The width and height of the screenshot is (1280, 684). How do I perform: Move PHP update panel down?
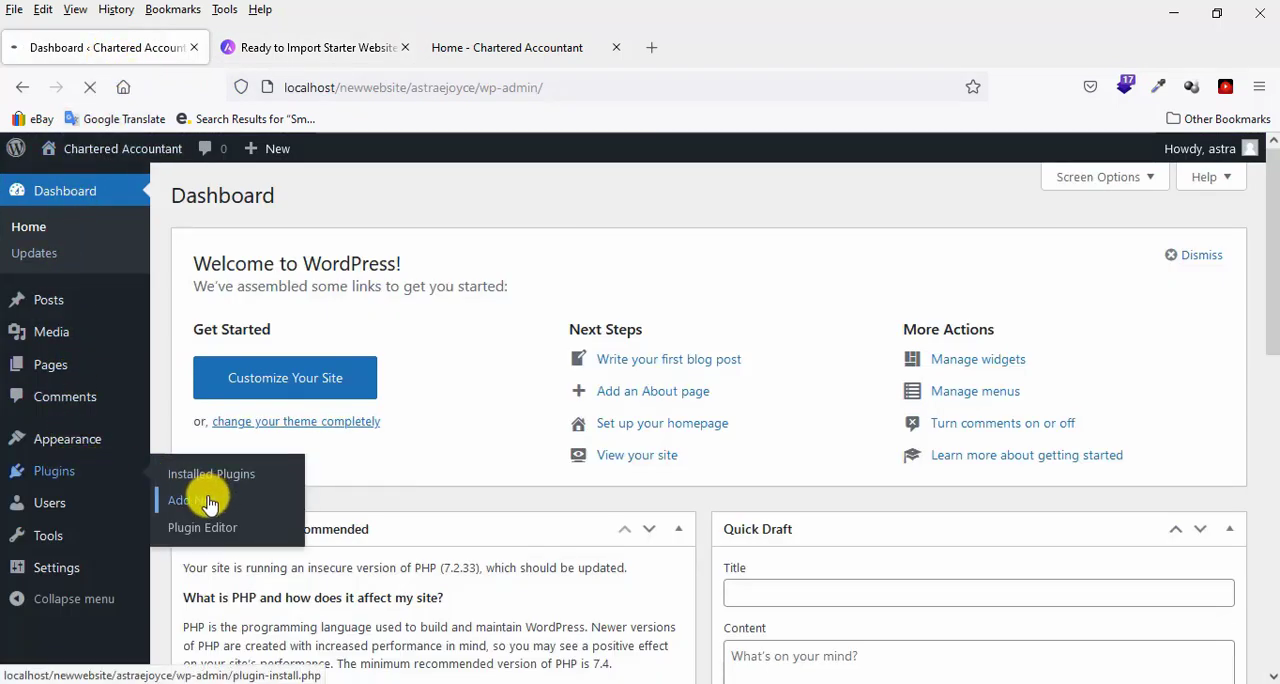(649, 529)
